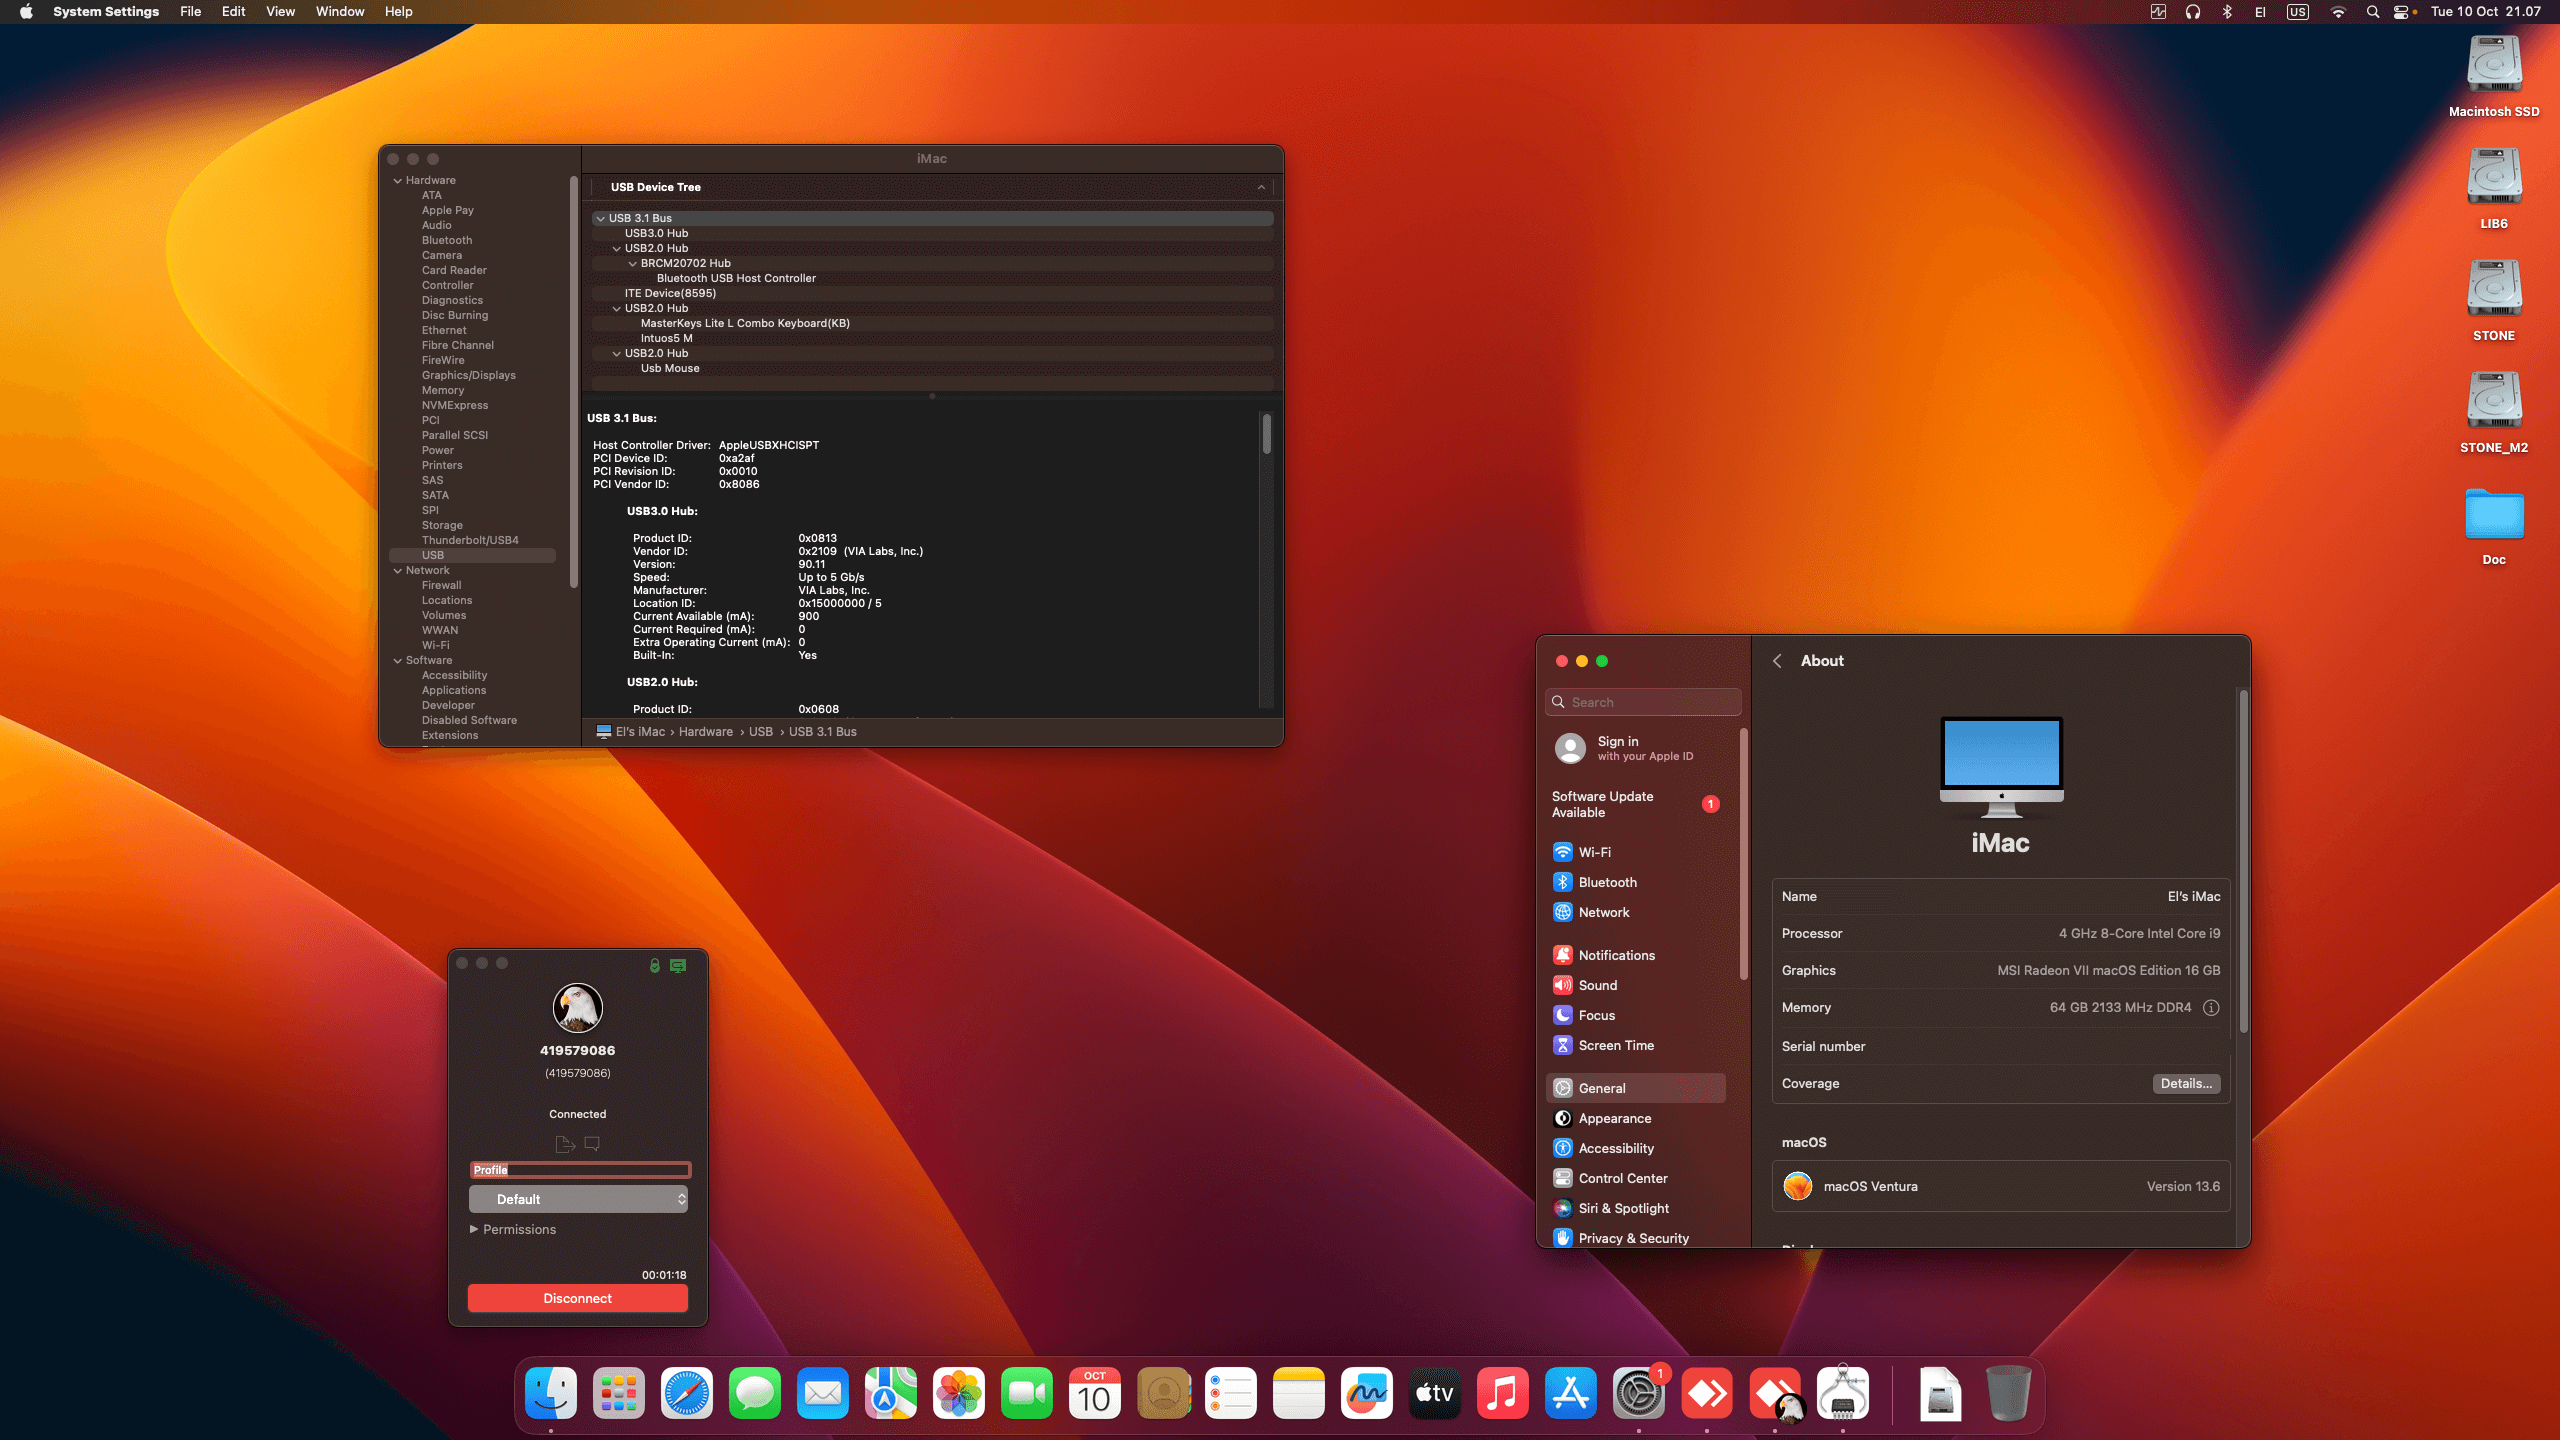The width and height of the screenshot is (2560, 1440).
Task: Open the Default profile dropdown
Action: [578, 1198]
